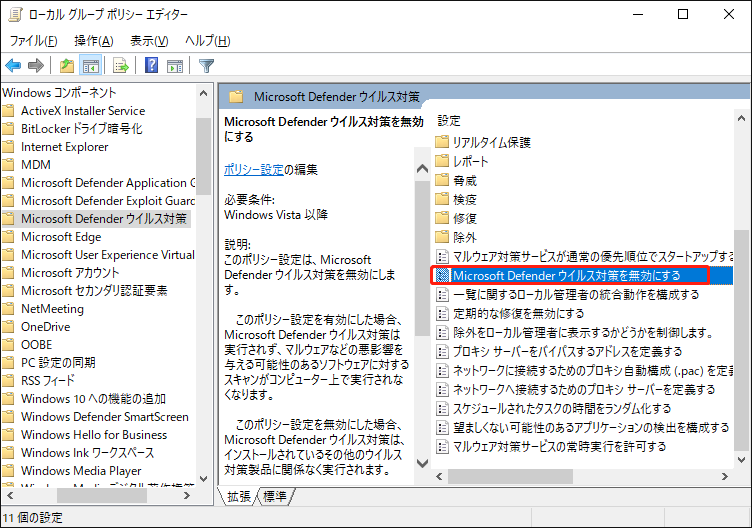Click tree pane scroll down arrow
Screen dimensions: 752x528
point(203,478)
